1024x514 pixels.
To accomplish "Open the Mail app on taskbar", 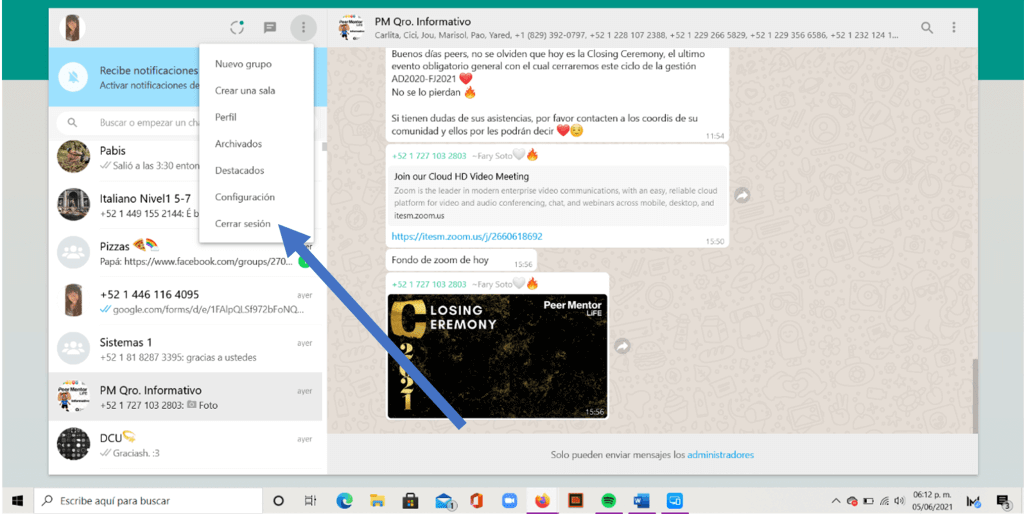I will 444,501.
